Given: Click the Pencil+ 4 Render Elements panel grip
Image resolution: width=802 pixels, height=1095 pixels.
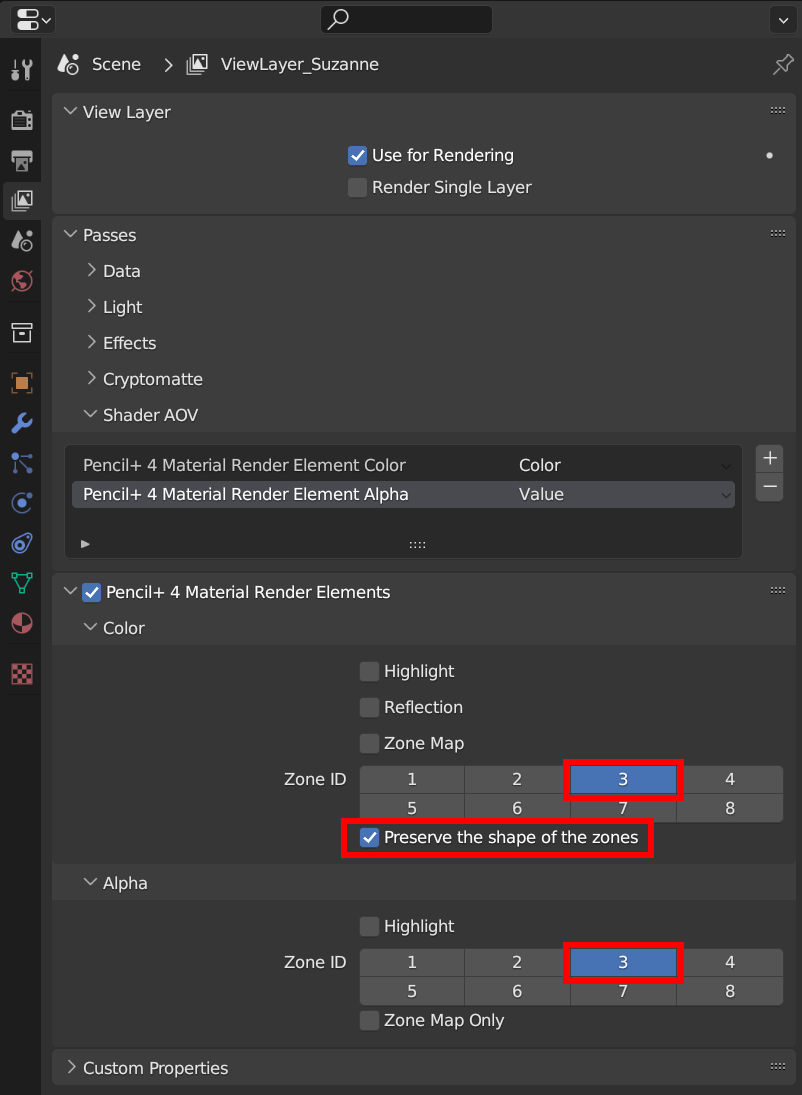Looking at the screenshot, I should coord(778,590).
